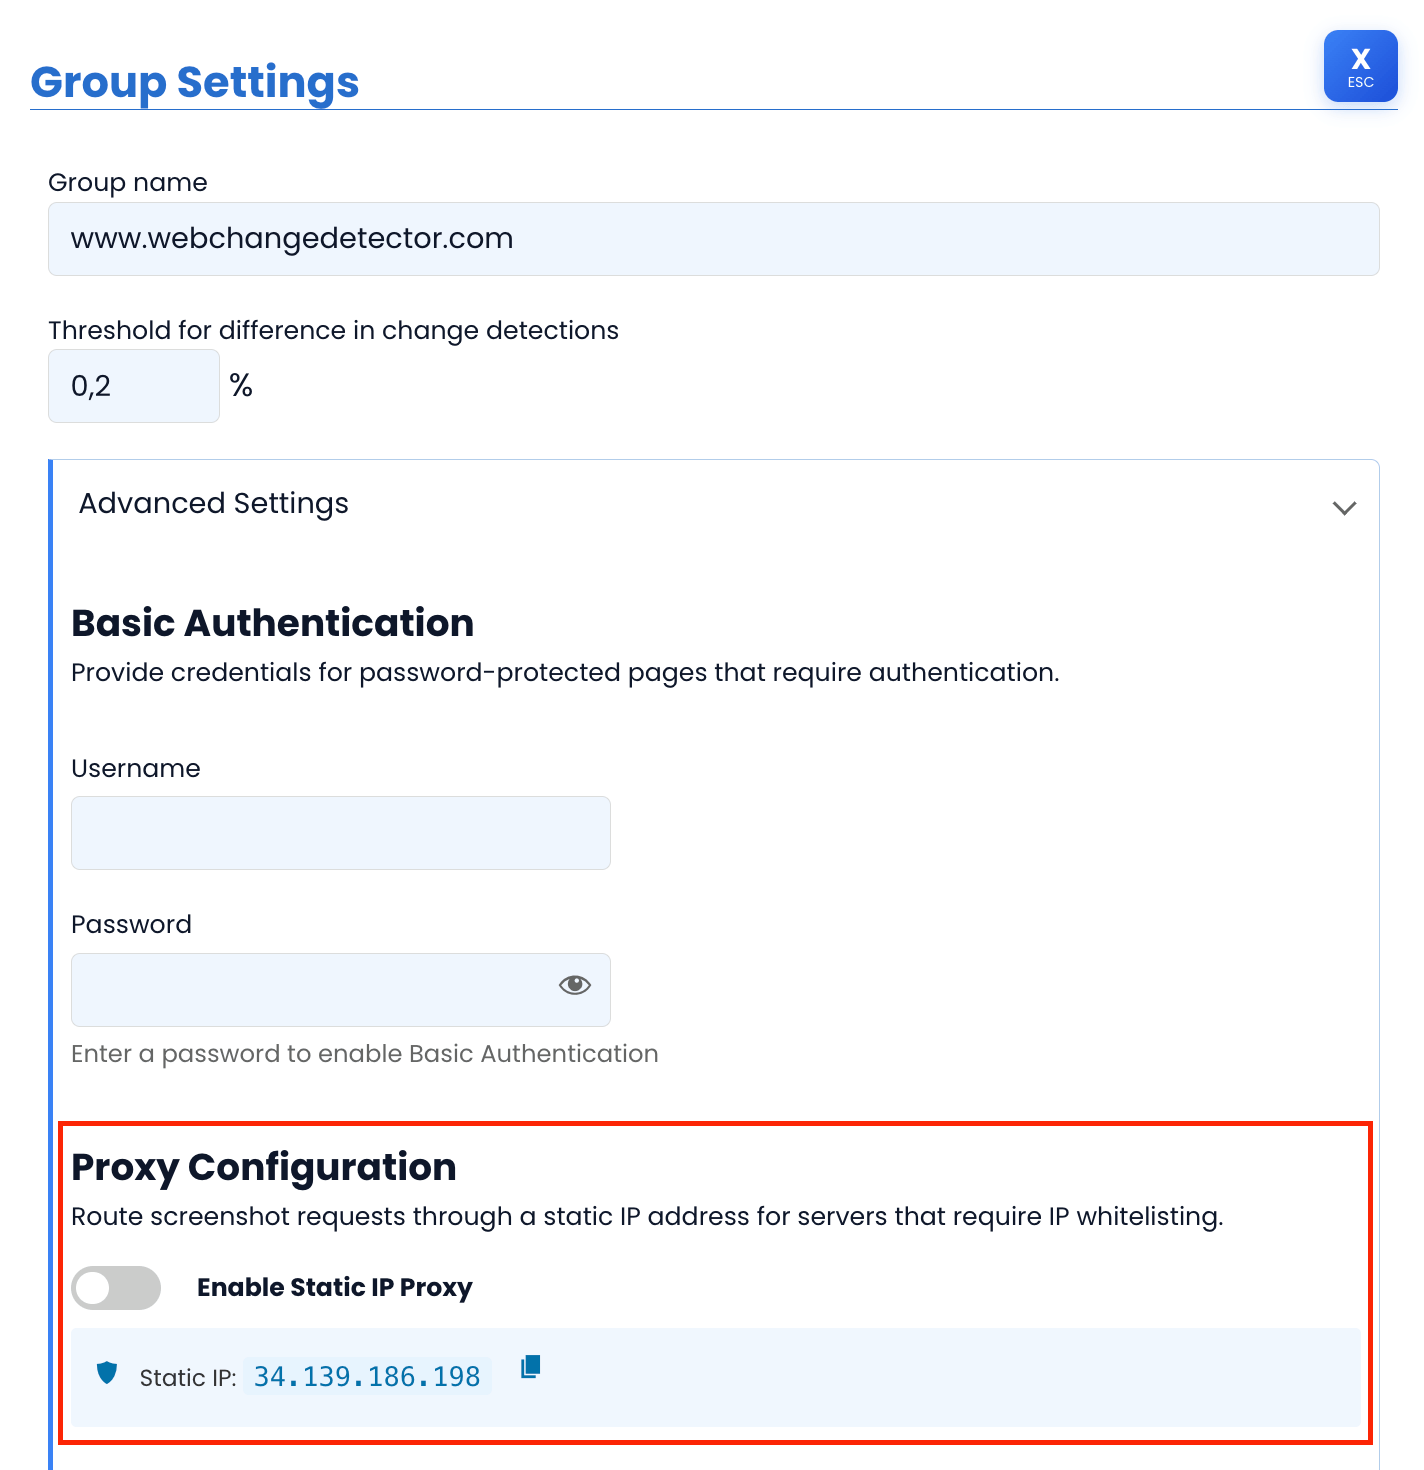Click www.webchangedetector.com group name
The image size is (1424, 1470).
coord(291,238)
